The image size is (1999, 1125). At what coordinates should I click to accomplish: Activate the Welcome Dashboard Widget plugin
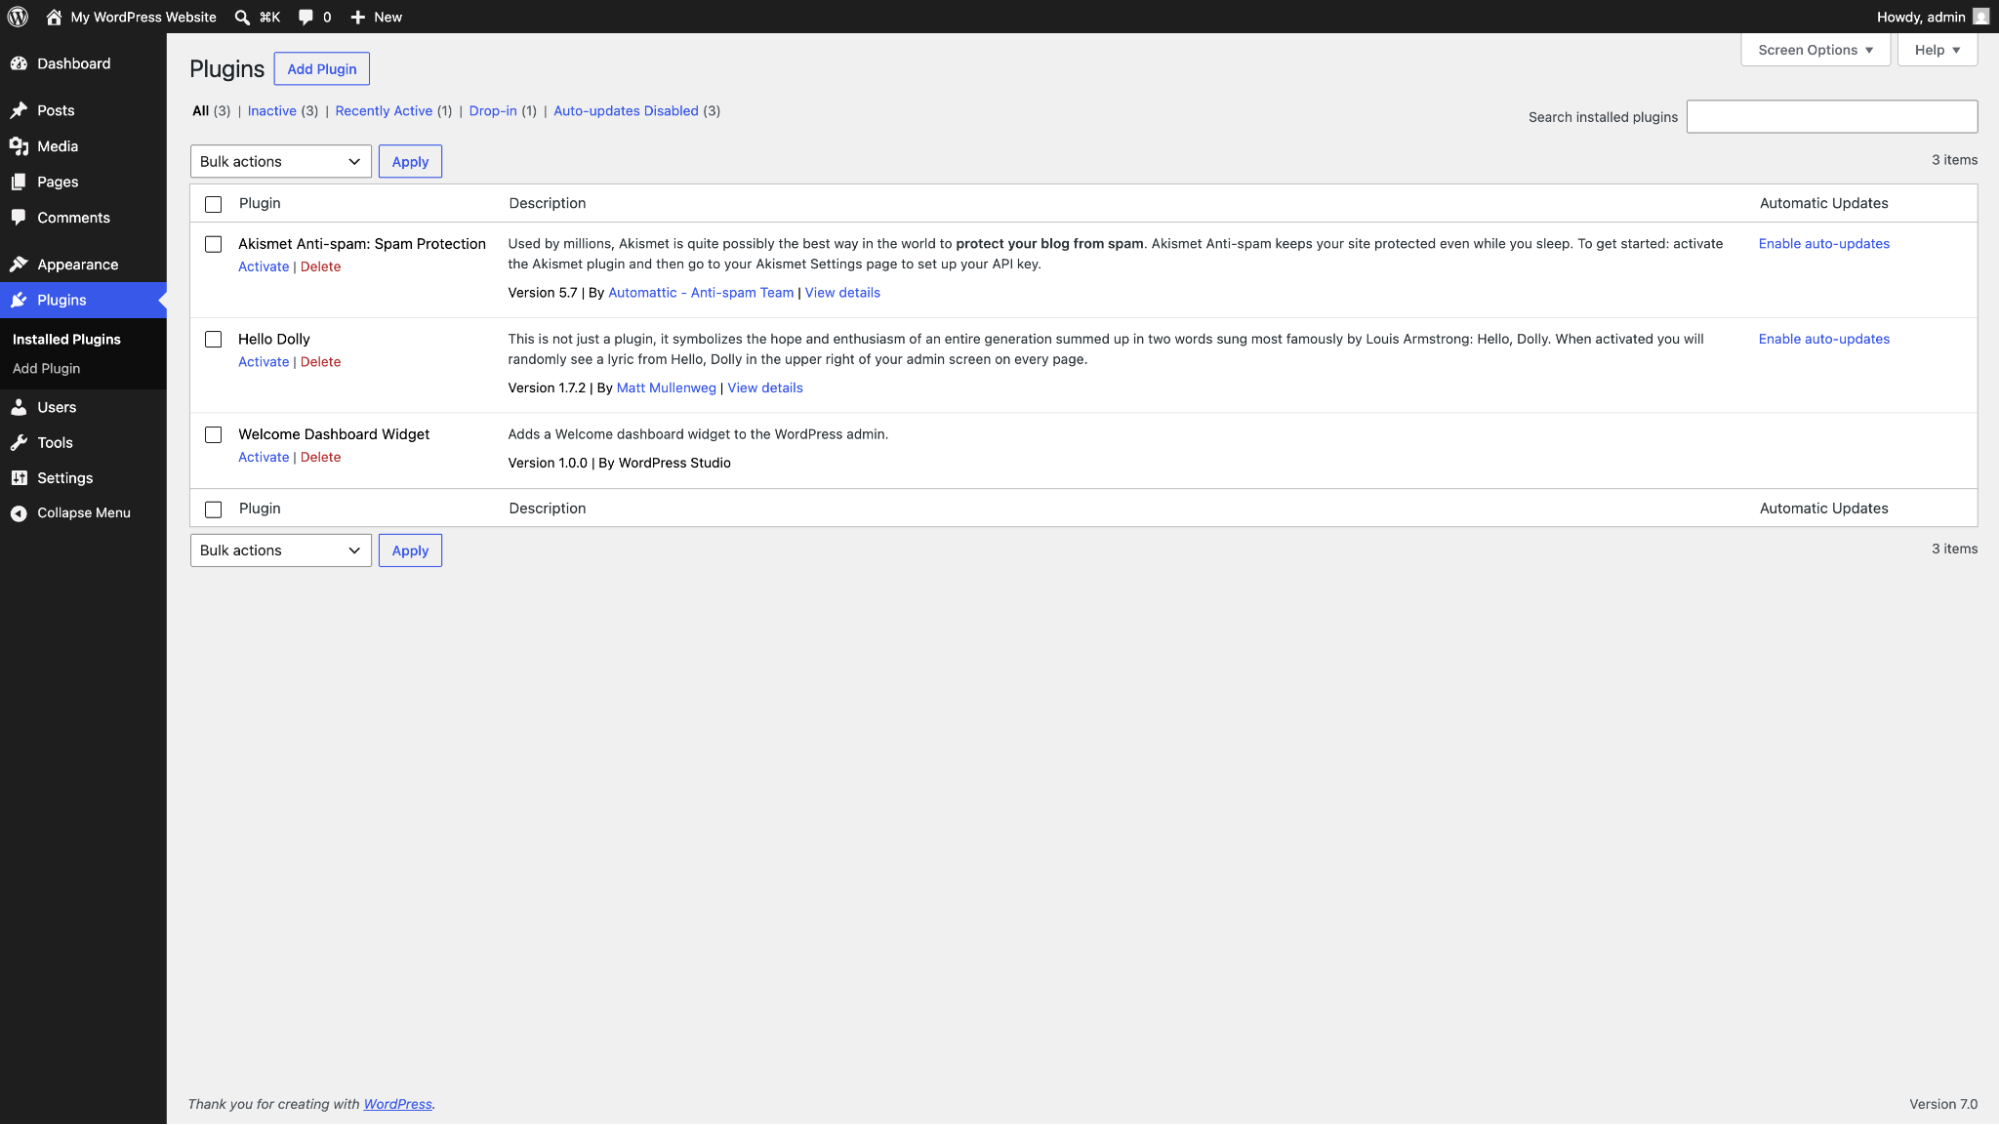click(263, 457)
